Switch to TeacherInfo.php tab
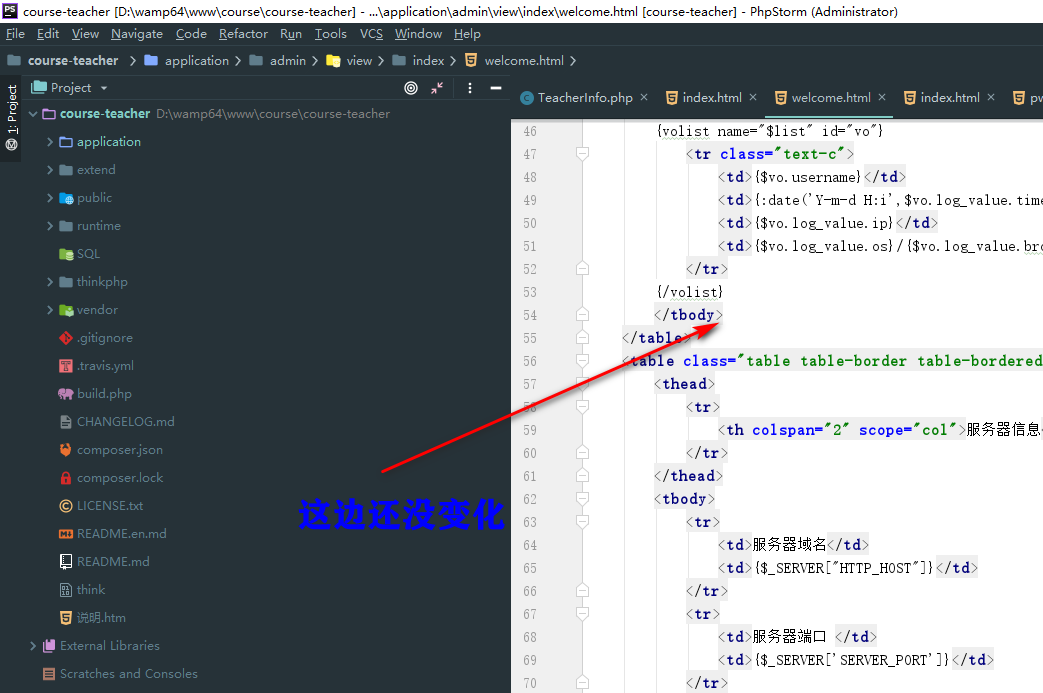The image size is (1043, 693). pyautogui.click(x=585, y=98)
